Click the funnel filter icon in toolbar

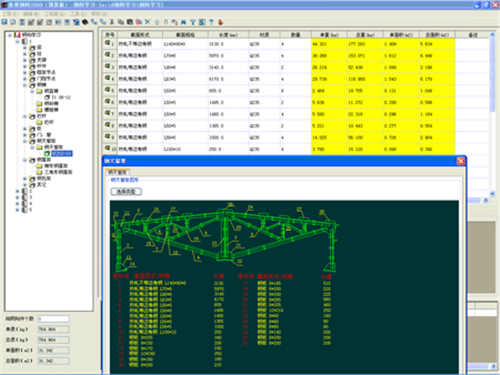(x=193, y=22)
